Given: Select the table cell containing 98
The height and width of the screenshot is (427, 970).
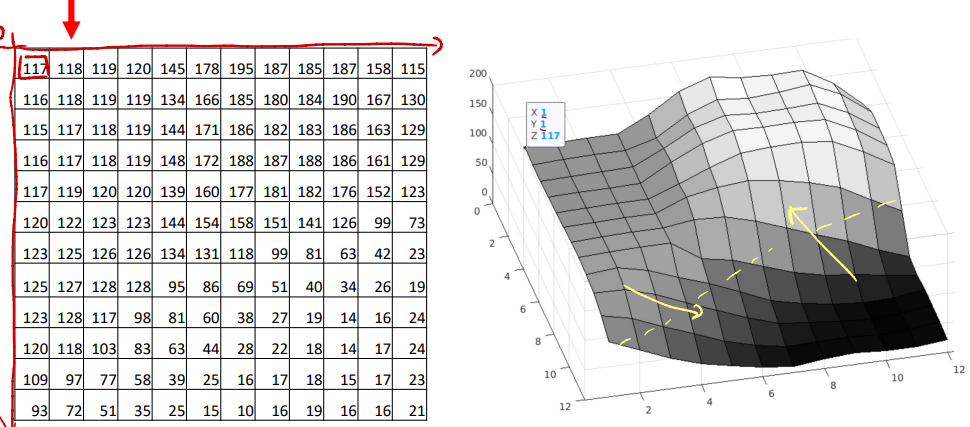Looking at the screenshot, I should [x=135, y=311].
